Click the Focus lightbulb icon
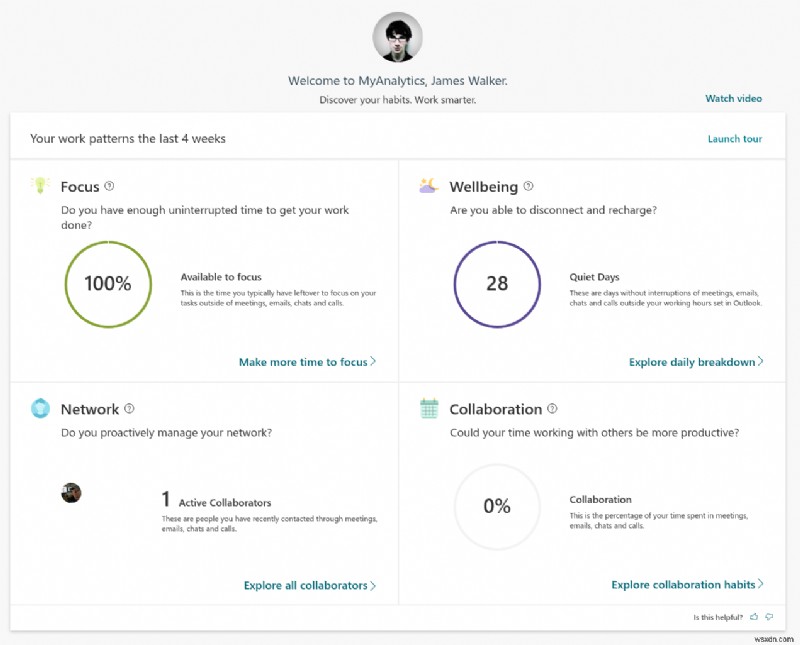 click(40, 185)
